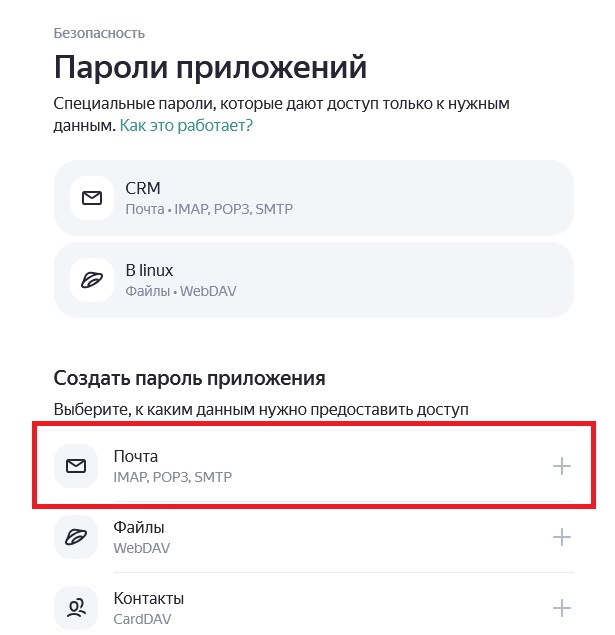This screenshot has height=635, width=615.
Task: Click Почта · IMAP, POP3, SMTP under CRM
Action: [x=209, y=209]
